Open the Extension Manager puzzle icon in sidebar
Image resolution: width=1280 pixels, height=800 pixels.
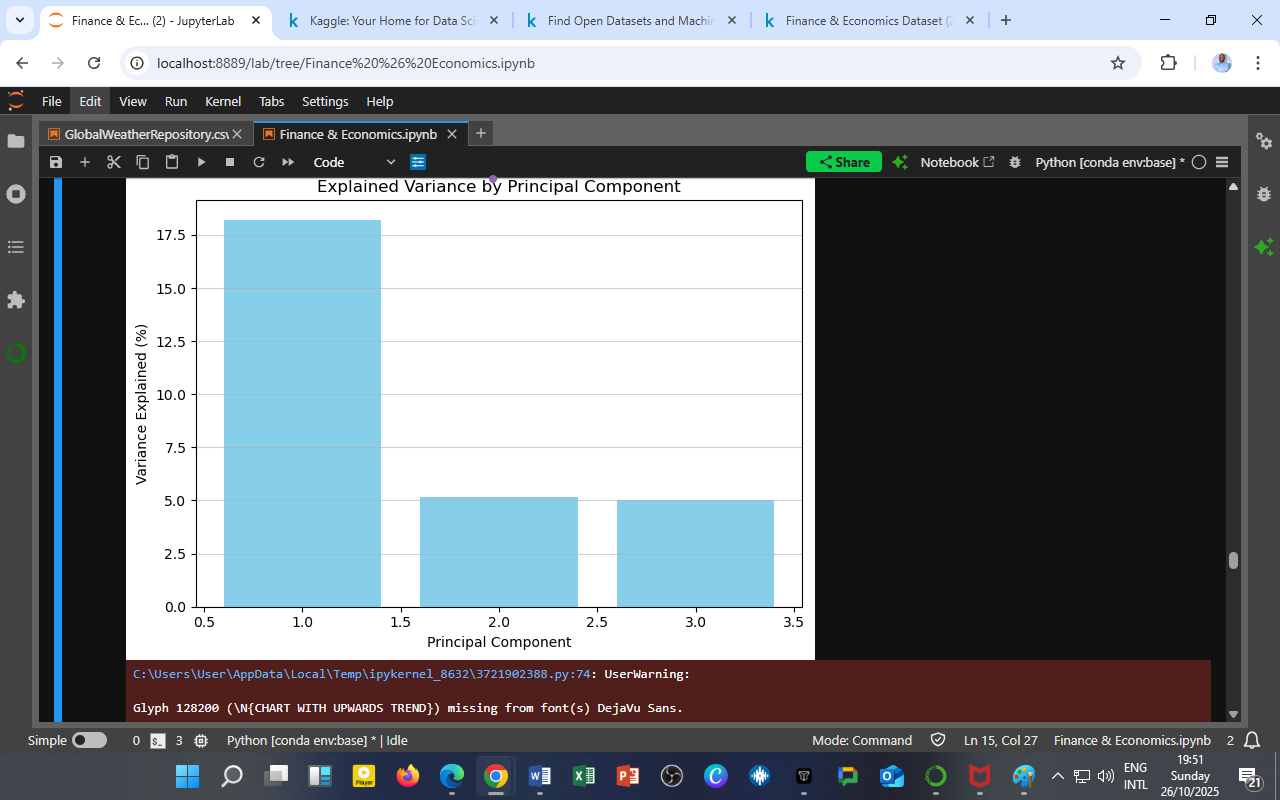(x=16, y=300)
